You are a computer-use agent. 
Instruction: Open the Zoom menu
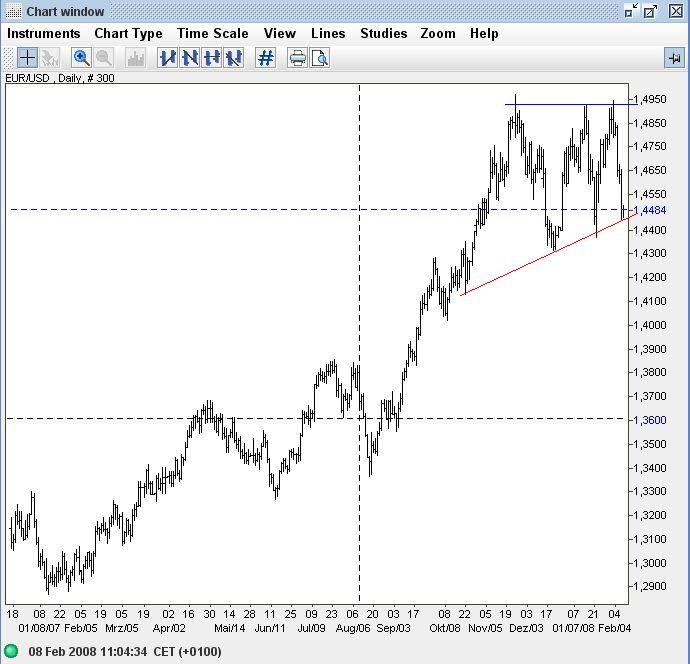coord(438,33)
